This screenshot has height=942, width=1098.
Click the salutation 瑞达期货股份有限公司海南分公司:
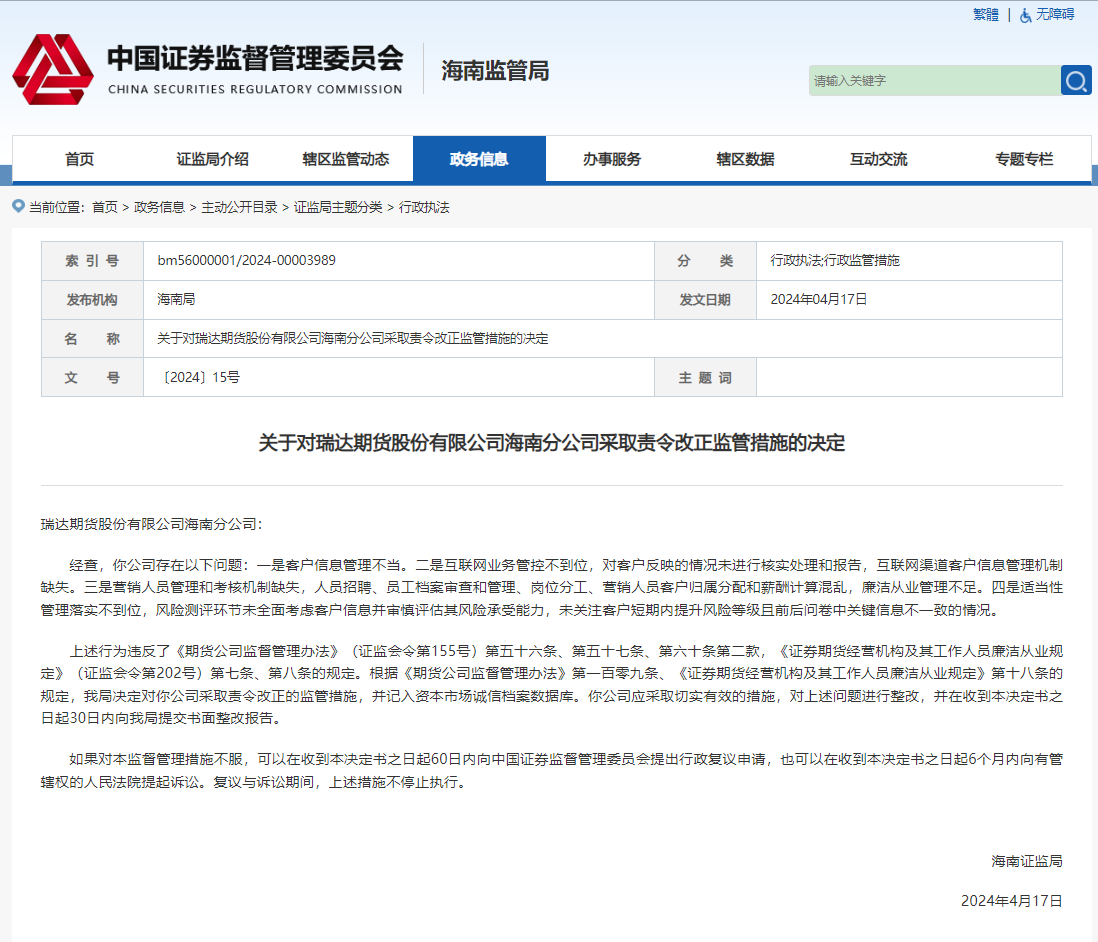pos(151,524)
